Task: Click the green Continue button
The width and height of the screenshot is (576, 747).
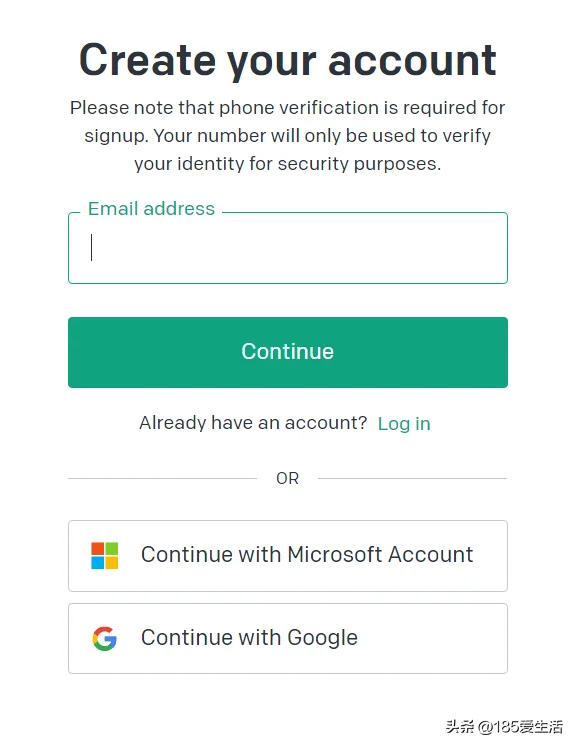Action: coord(288,352)
